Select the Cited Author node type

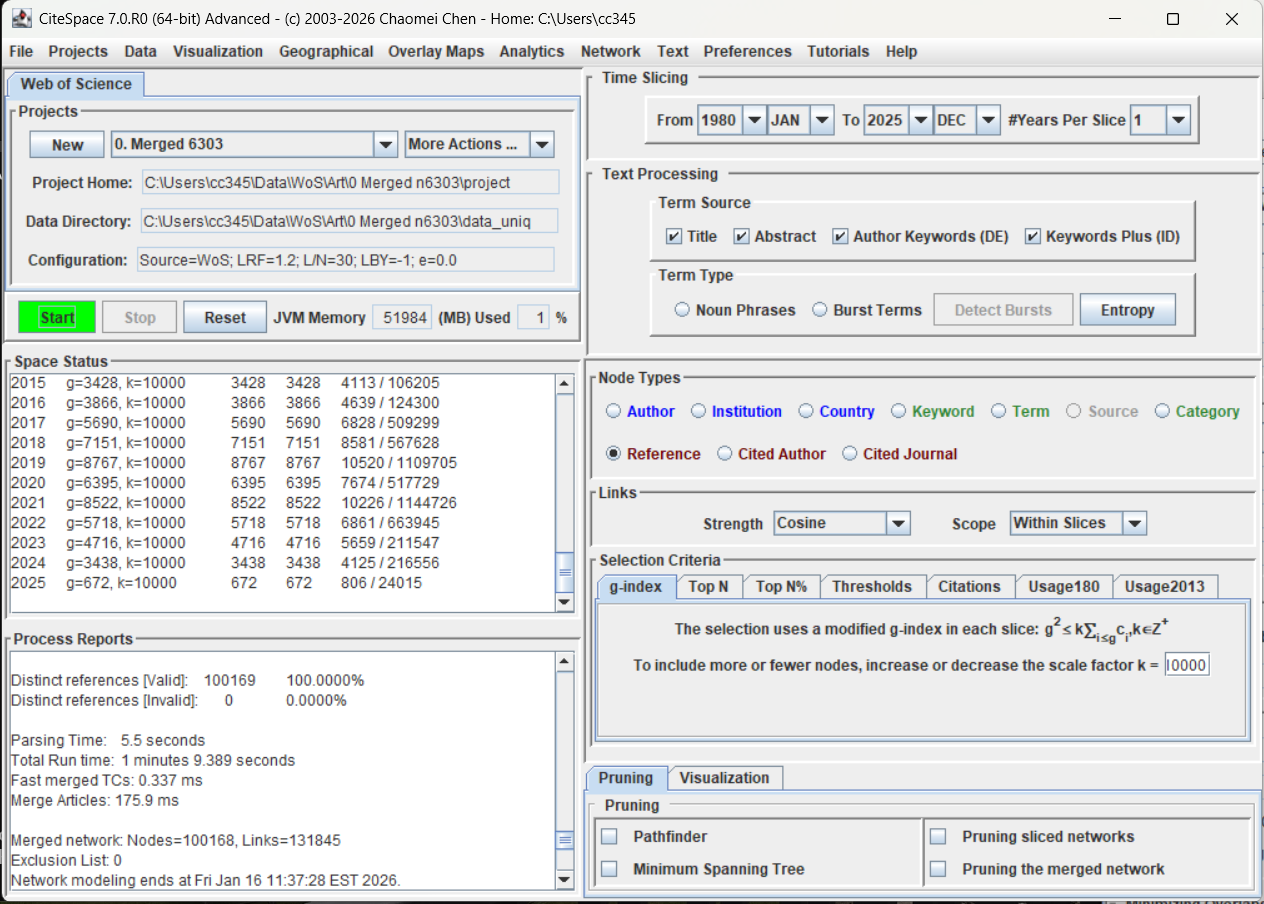[x=725, y=454]
